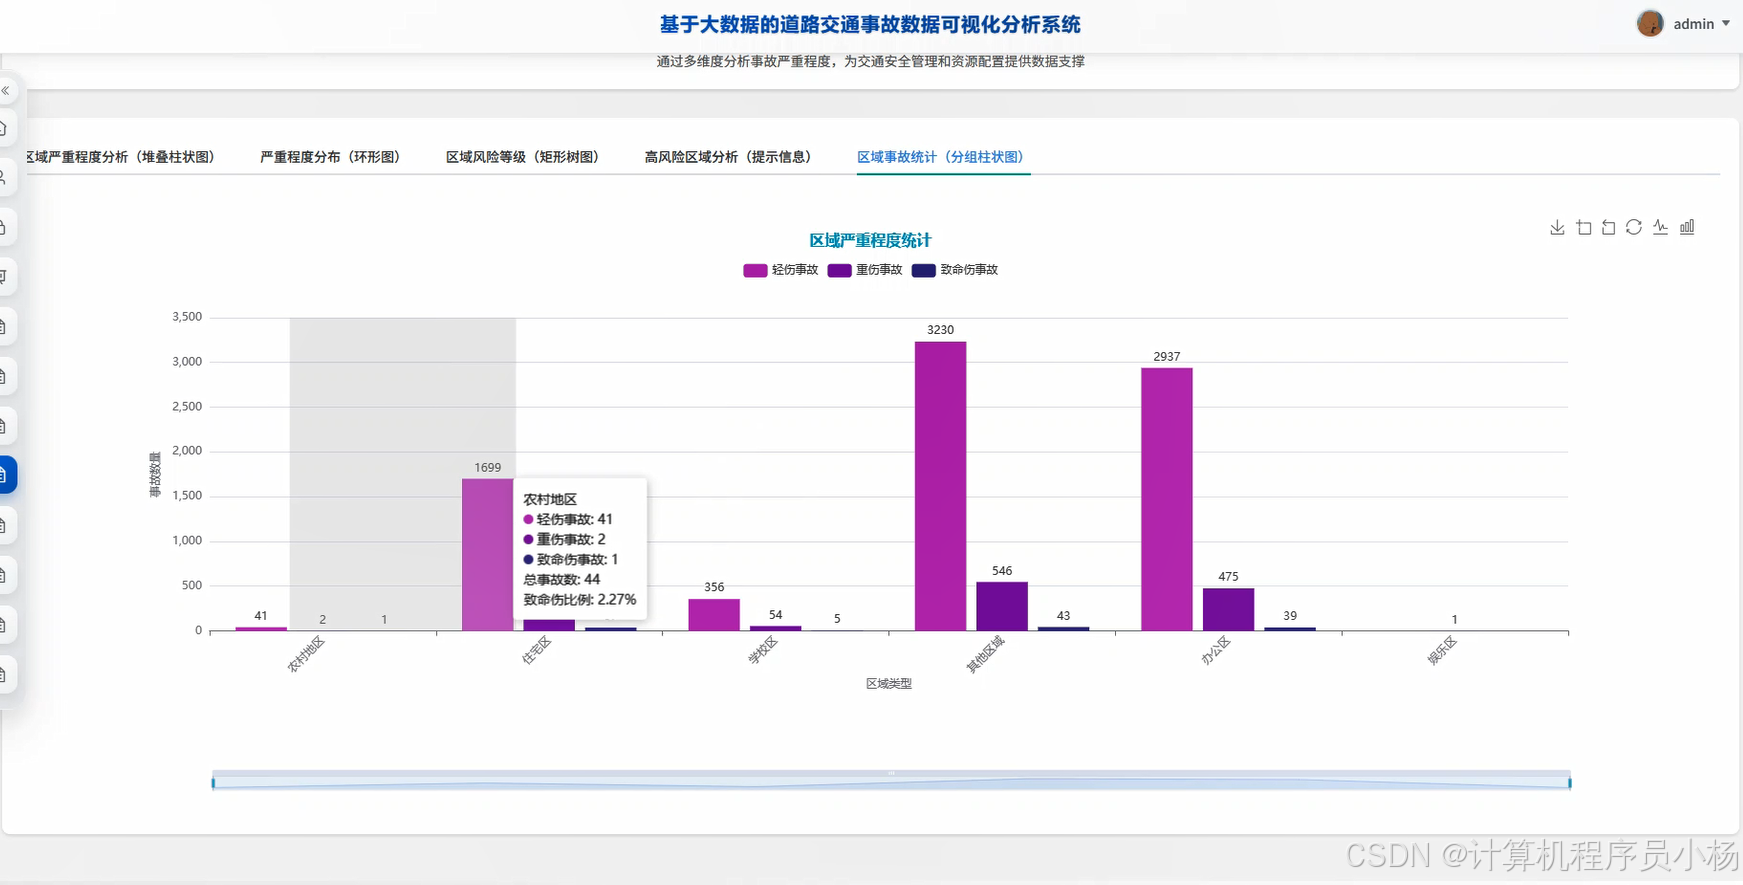Select 区域事故统计（分组柱状图）tab
The height and width of the screenshot is (885, 1743).
(x=941, y=157)
